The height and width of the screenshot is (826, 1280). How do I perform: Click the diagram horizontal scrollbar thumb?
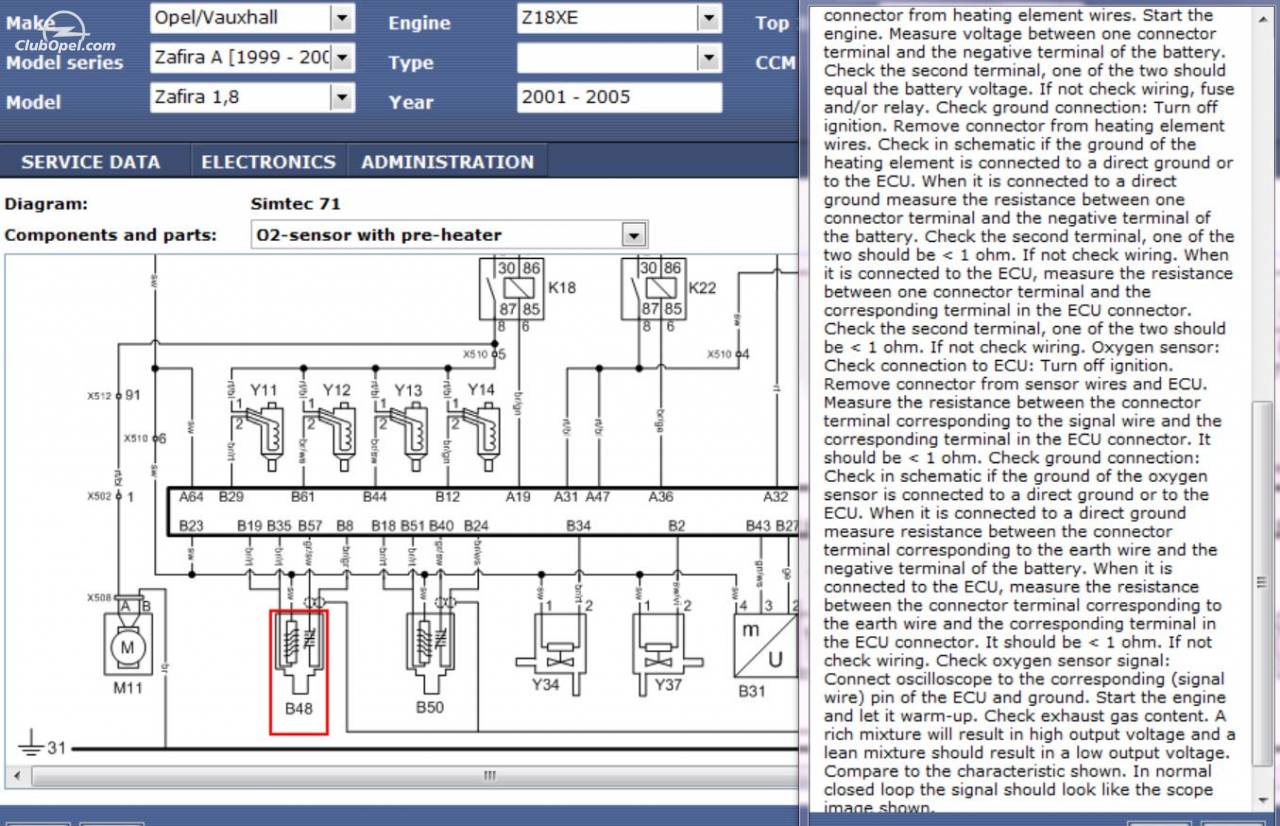tap(489, 775)
